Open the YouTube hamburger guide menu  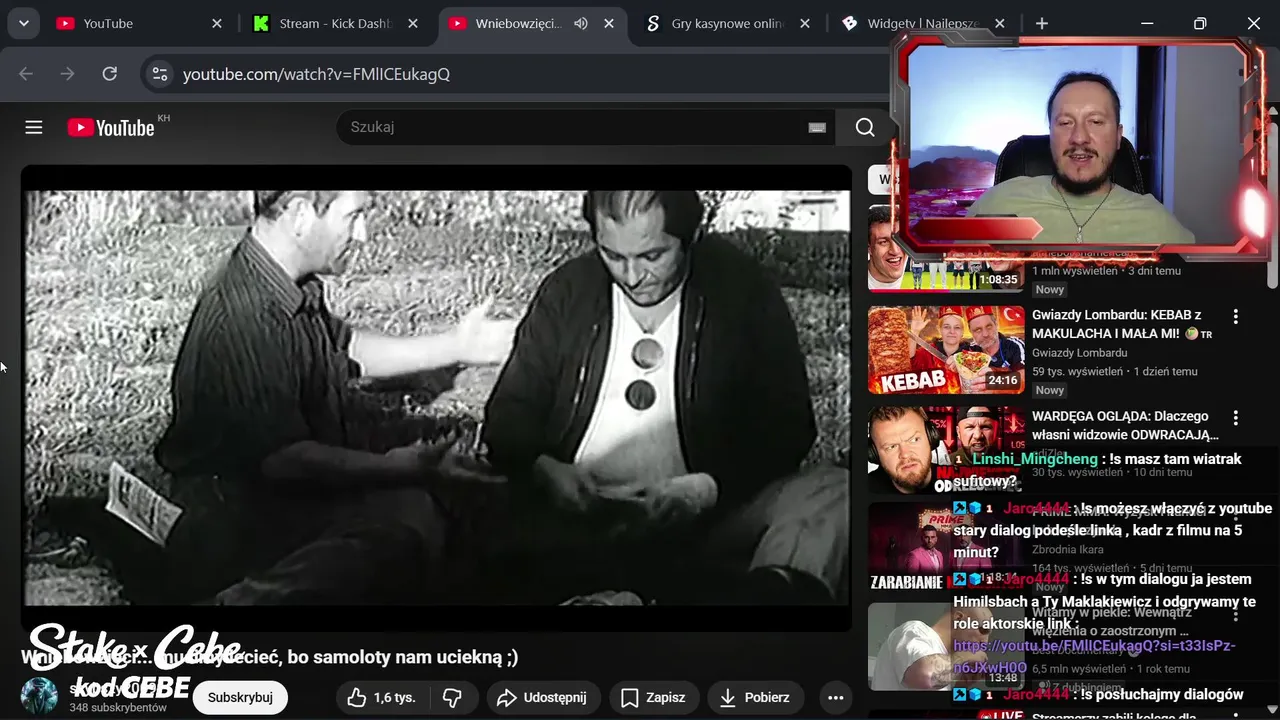(x=34, y=127)
